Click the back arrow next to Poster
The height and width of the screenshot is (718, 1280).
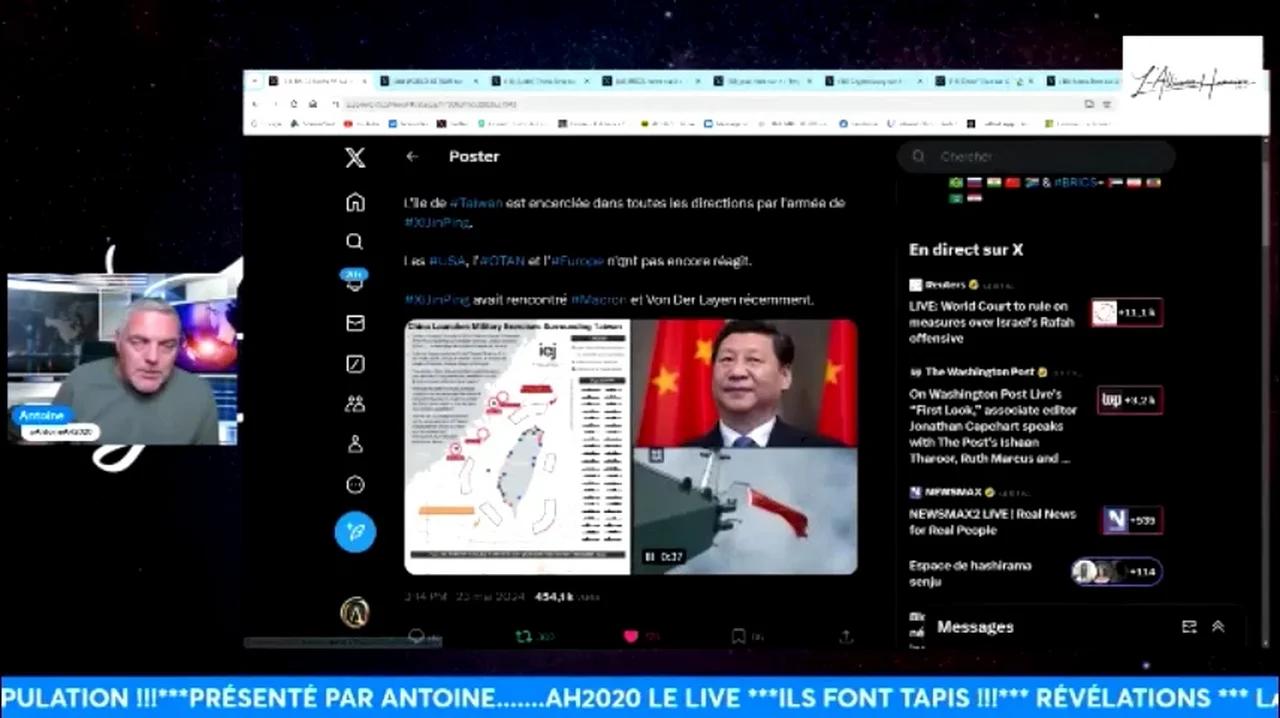coord(412,156)
